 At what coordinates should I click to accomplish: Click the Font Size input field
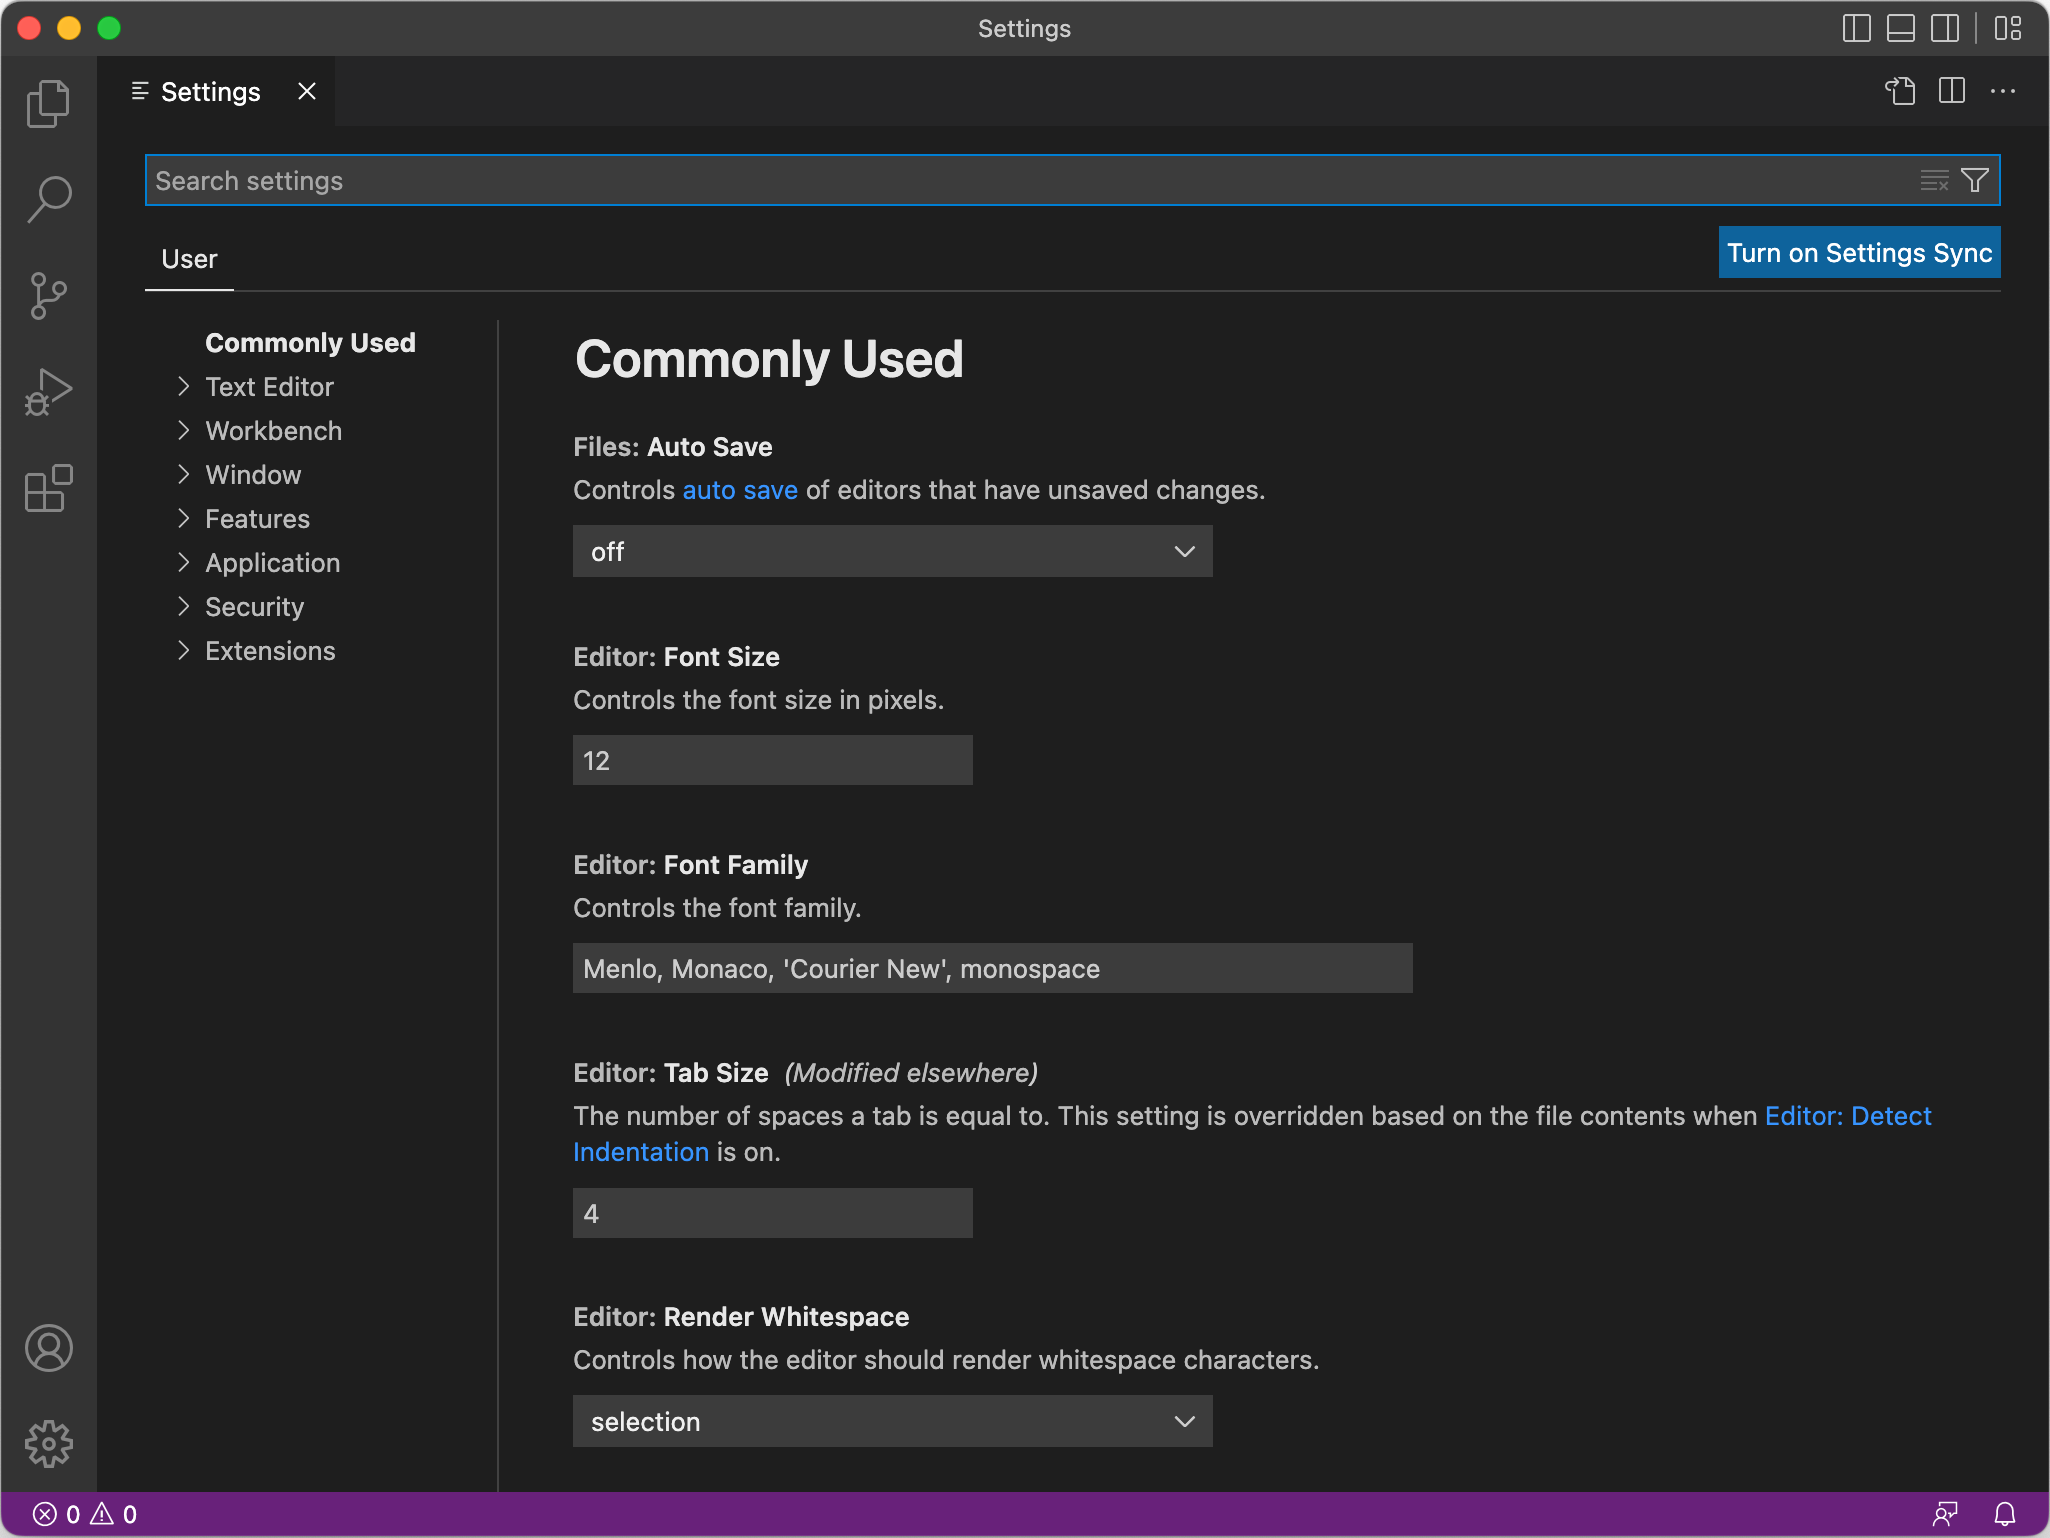coord(772,760)
